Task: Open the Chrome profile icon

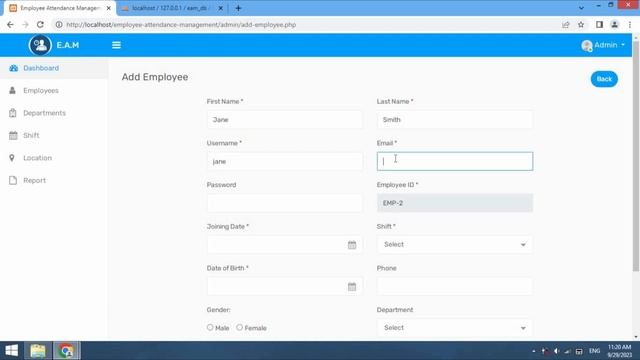Action: pos(614,25)
